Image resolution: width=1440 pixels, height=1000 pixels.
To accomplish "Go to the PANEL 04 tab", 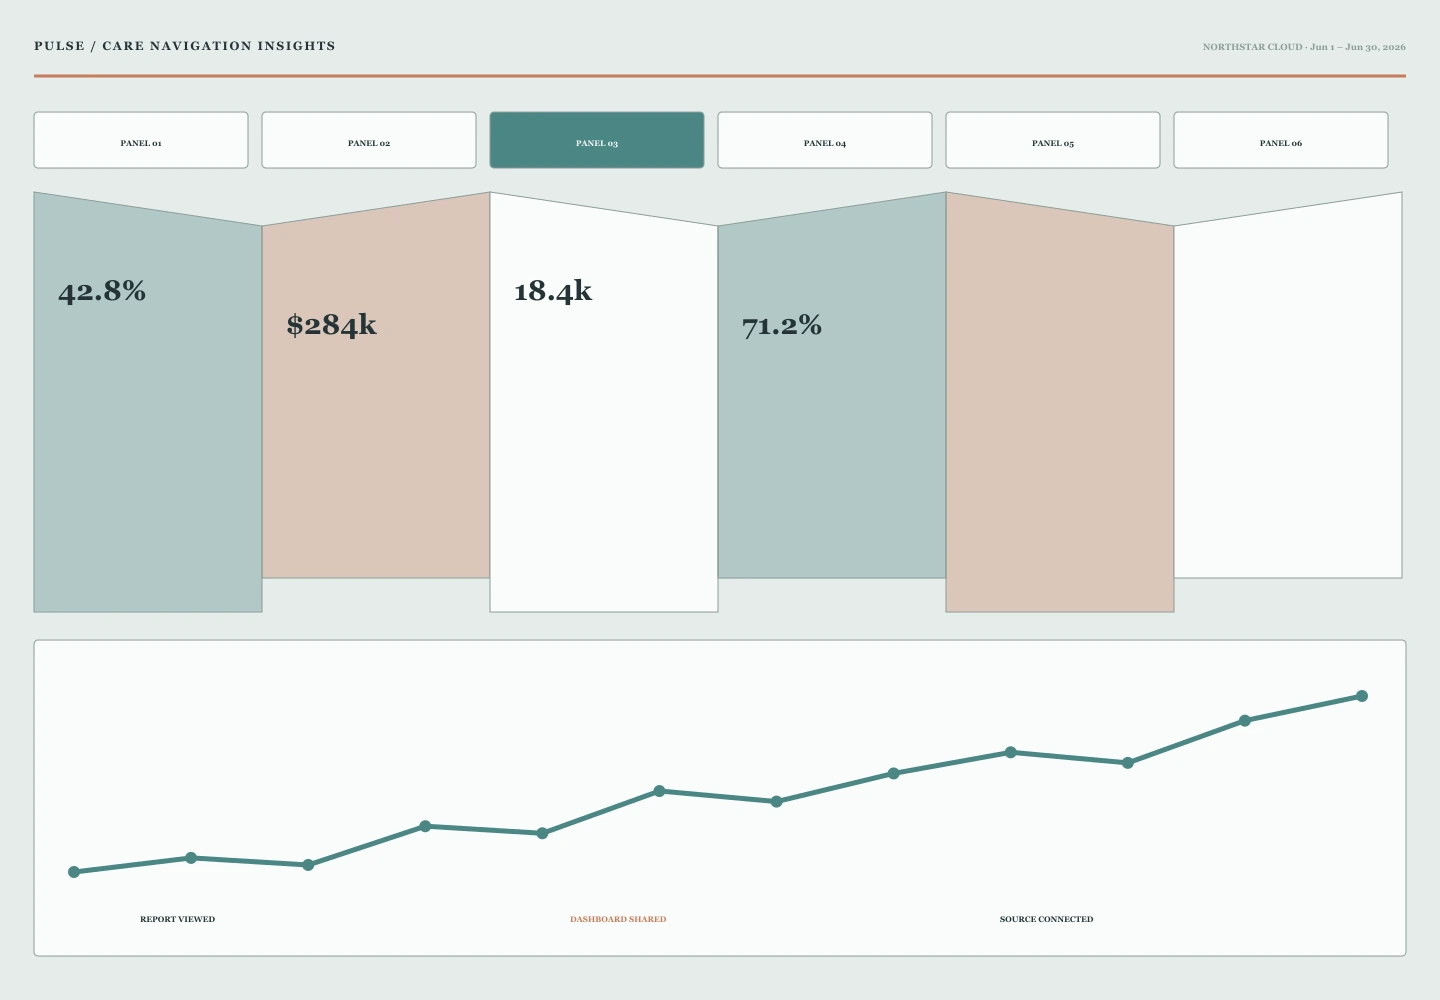I will (825, 140).
